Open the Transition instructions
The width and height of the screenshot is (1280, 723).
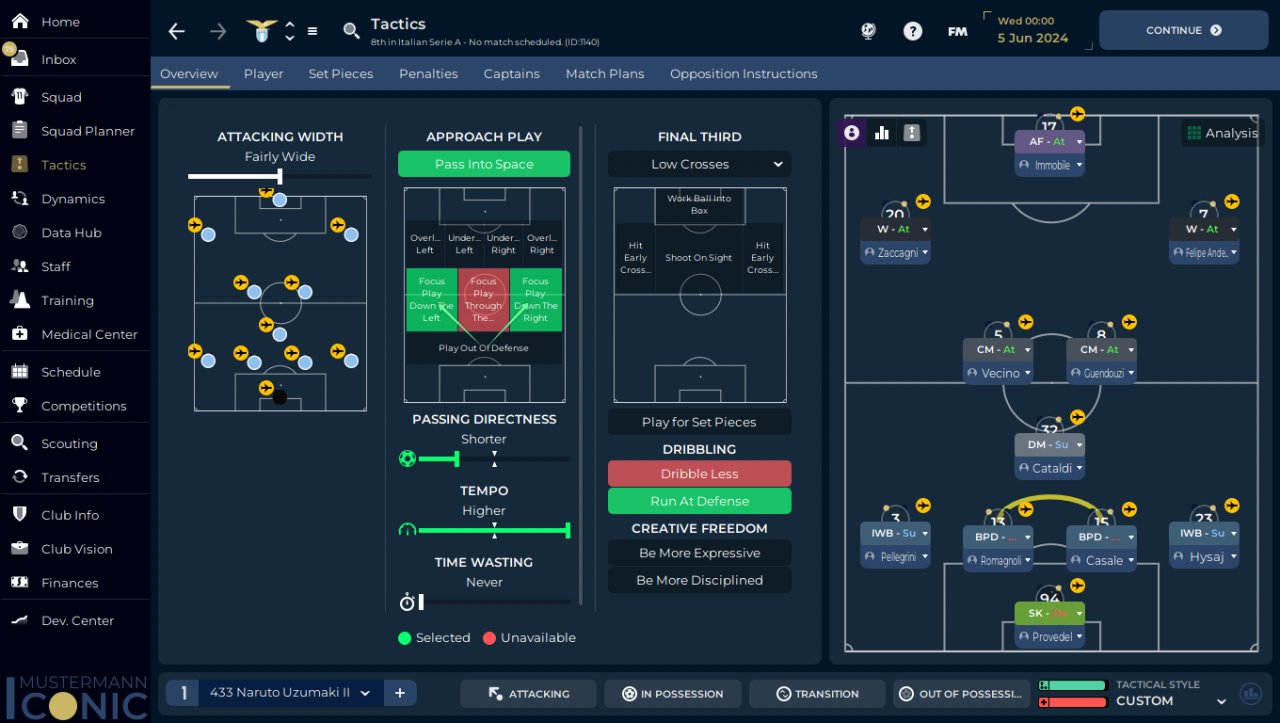817,694
